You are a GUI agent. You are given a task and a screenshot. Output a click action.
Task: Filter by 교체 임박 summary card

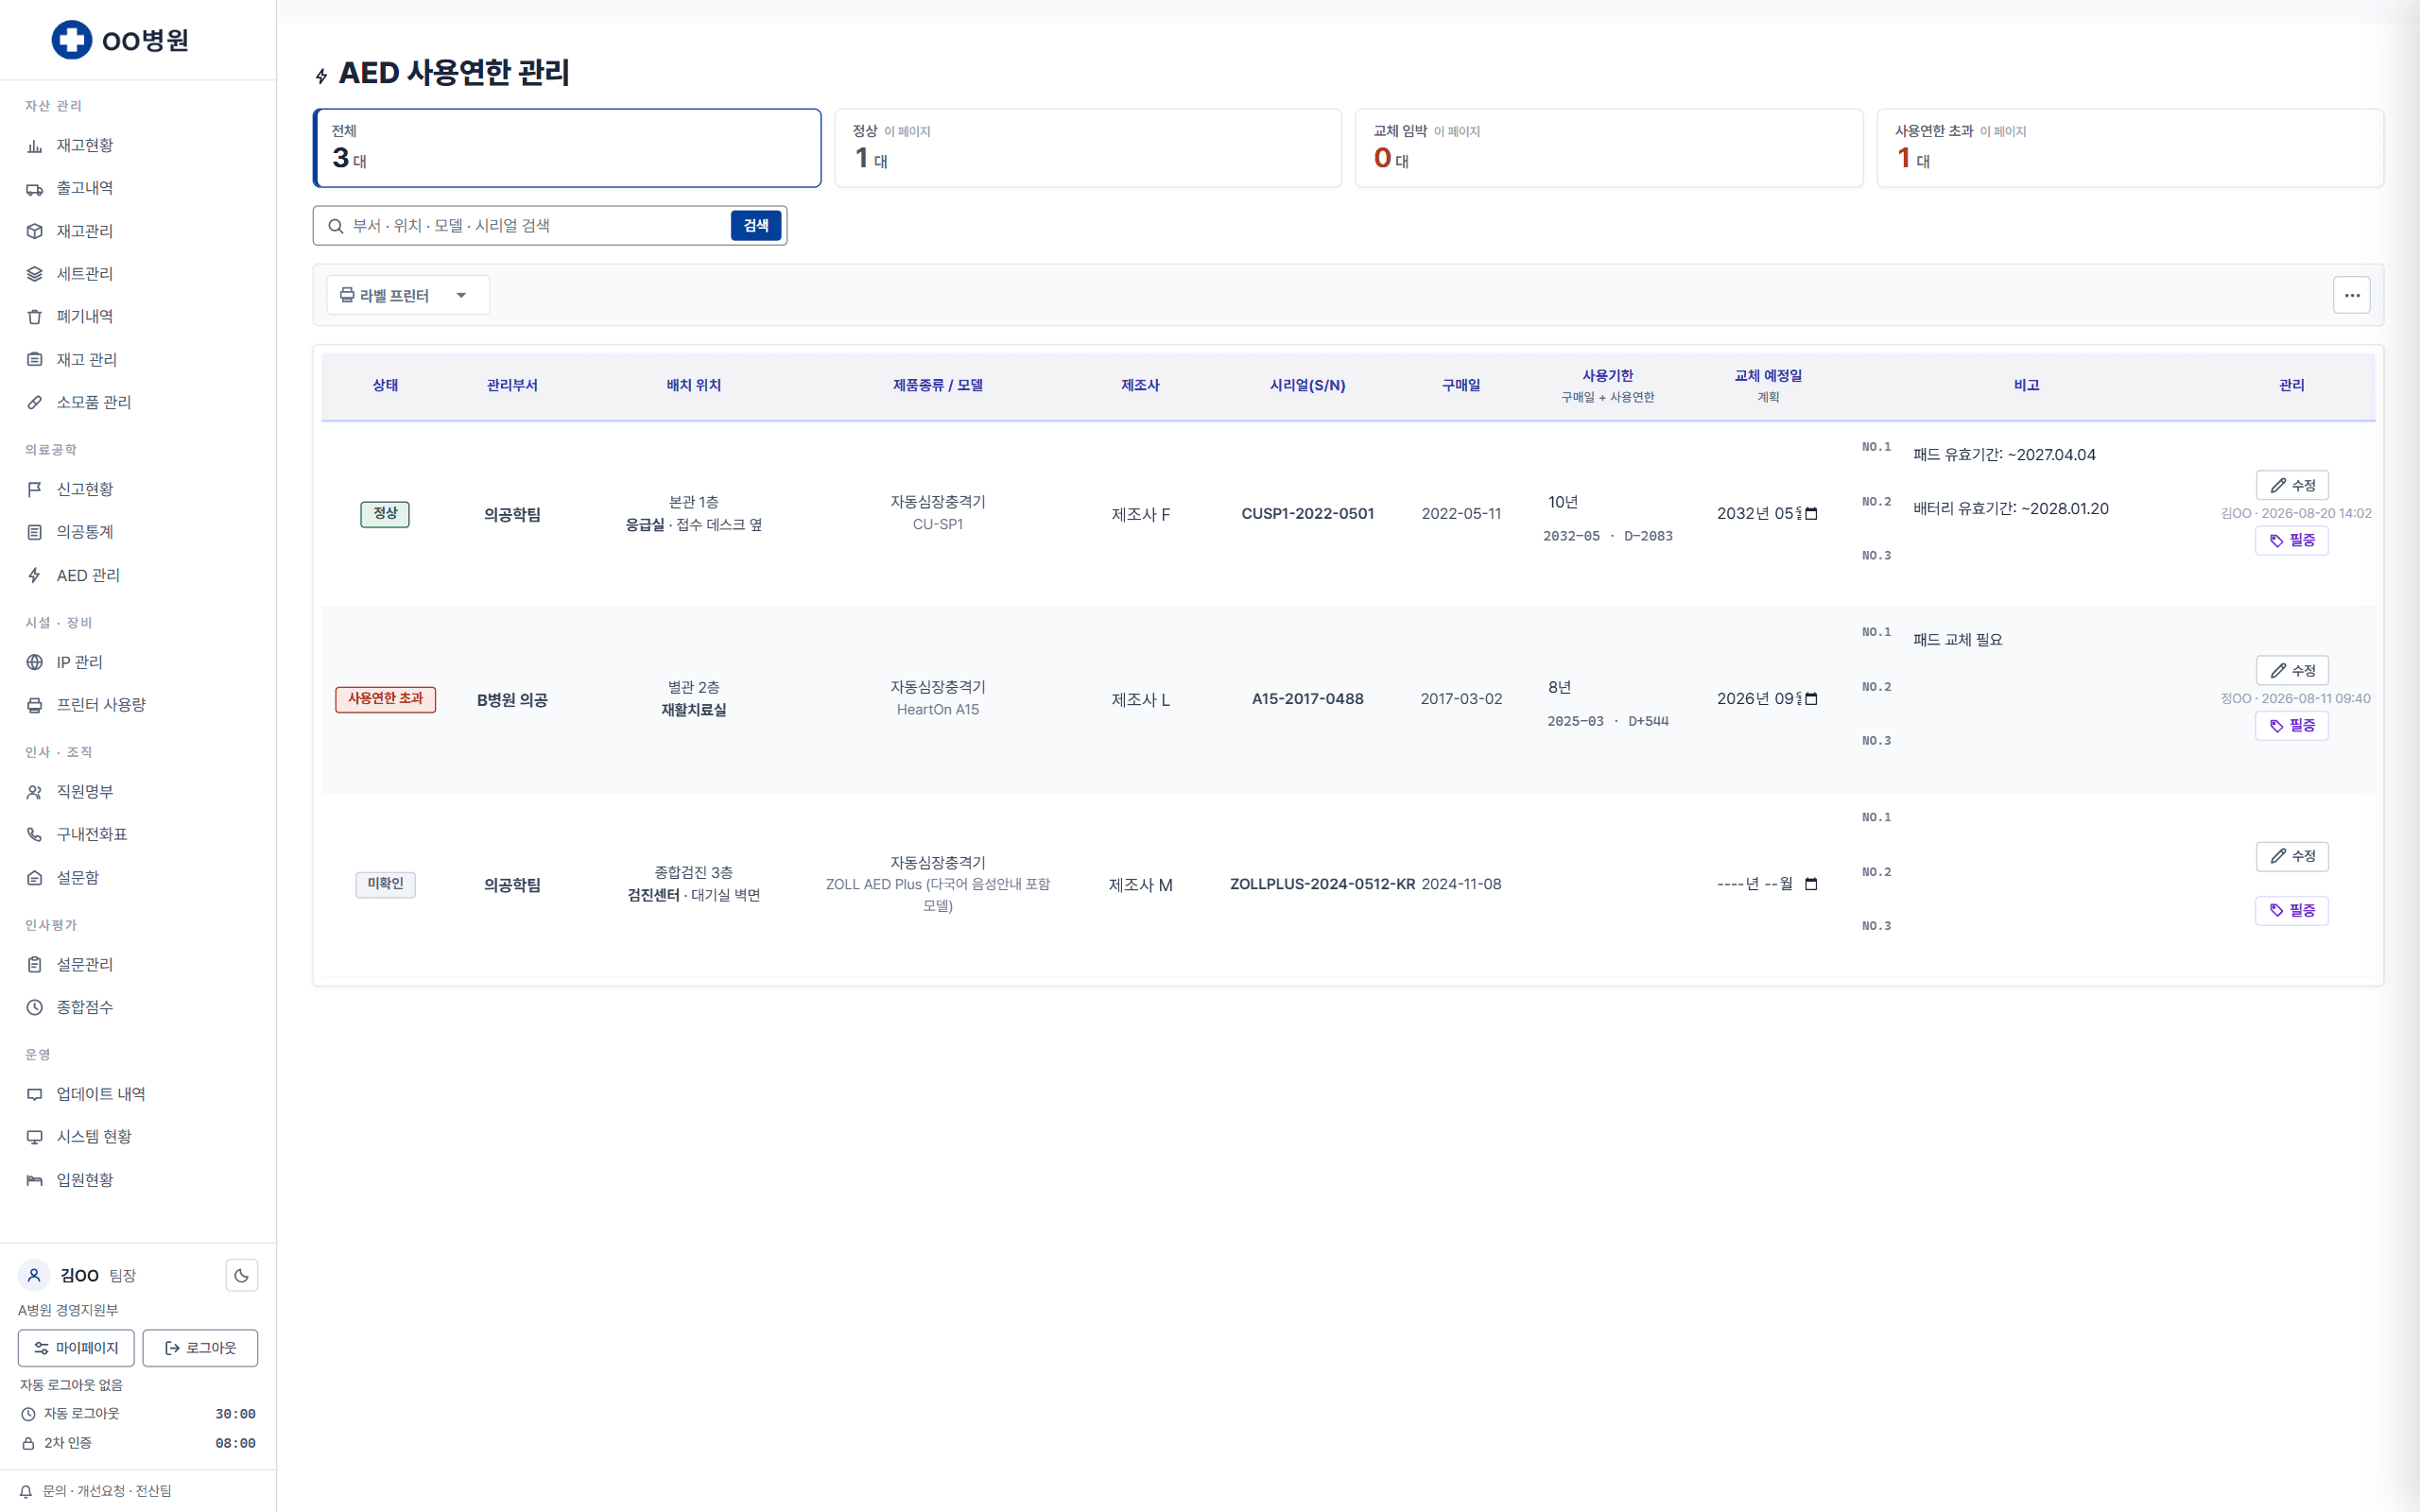click(x=1608, y=148)
